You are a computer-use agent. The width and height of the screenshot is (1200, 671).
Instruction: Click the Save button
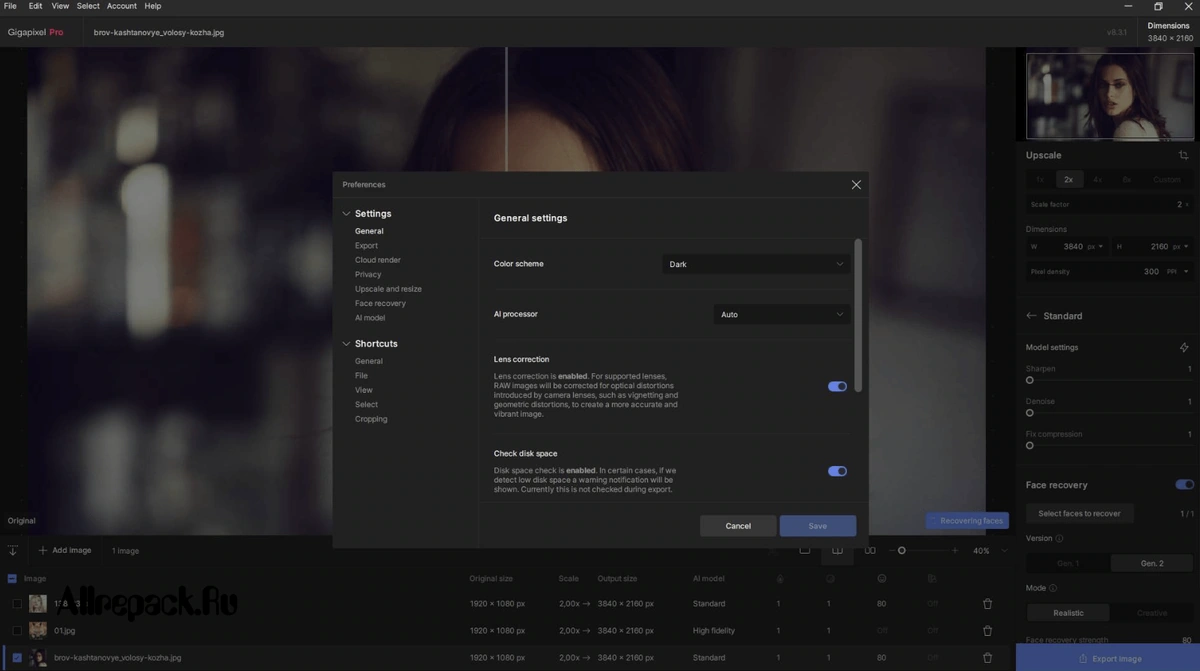click(x=818, y=526)
